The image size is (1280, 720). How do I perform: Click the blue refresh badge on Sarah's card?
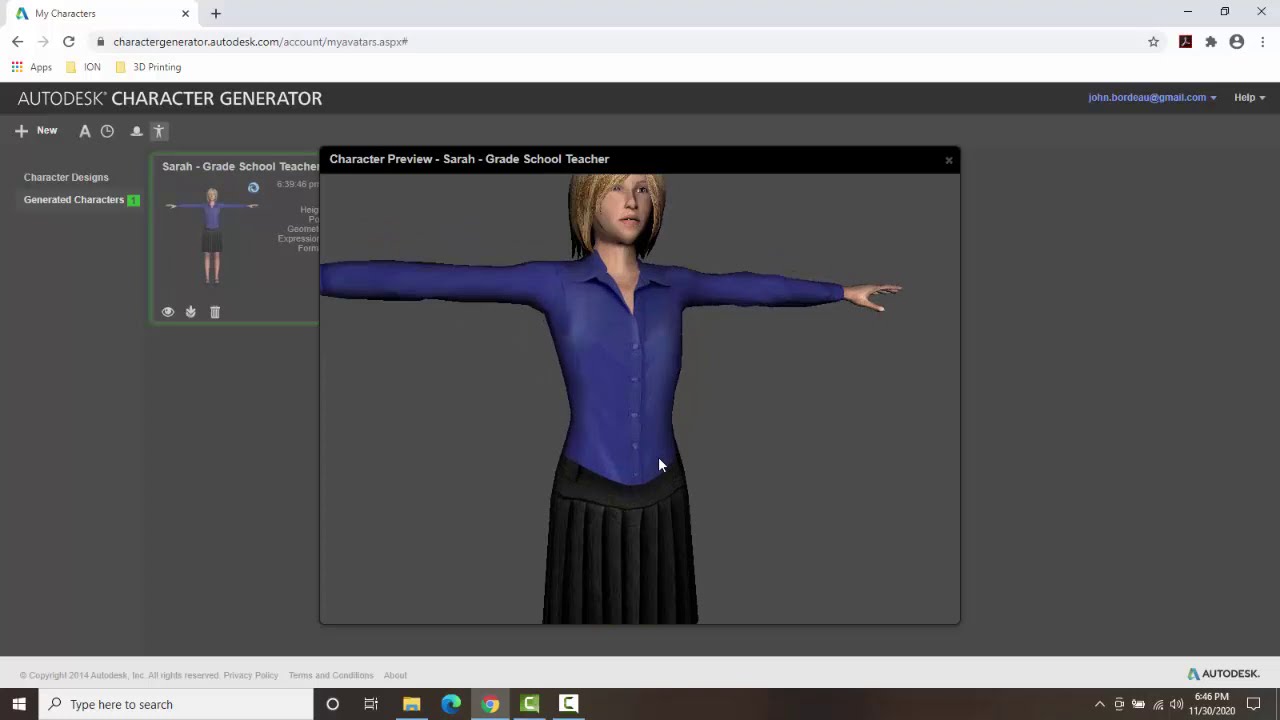pyautogui.click(x=253, y=187)
